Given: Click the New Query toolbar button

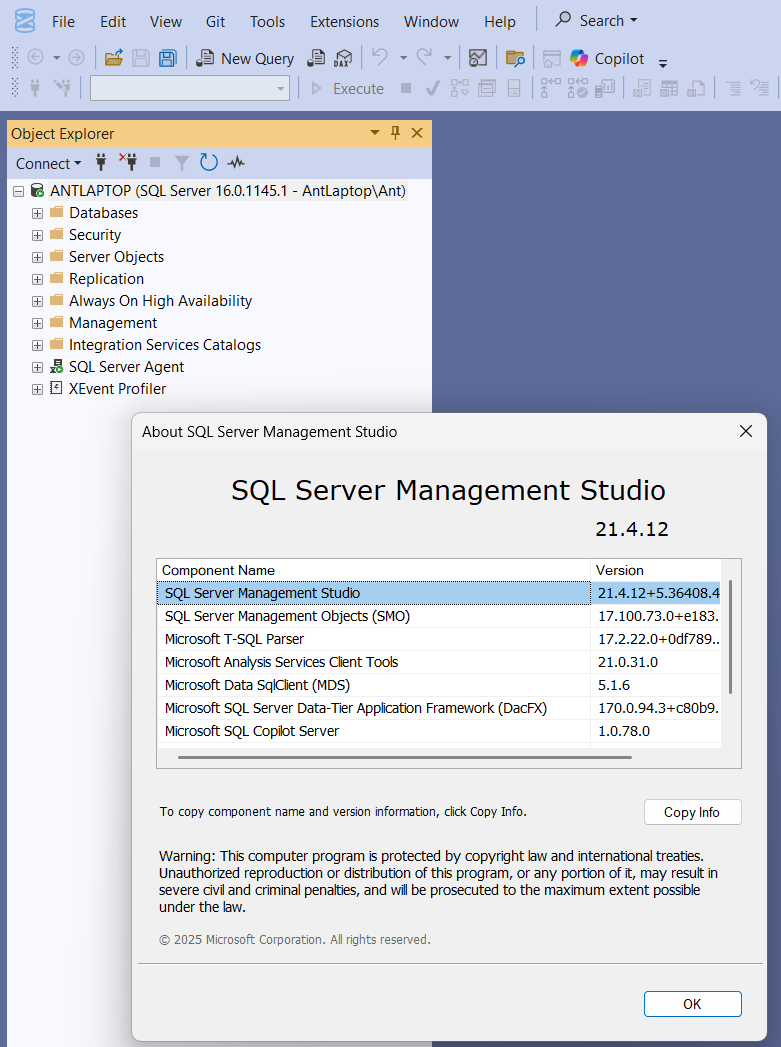Looking at the screenshot, I should (245, 58).
